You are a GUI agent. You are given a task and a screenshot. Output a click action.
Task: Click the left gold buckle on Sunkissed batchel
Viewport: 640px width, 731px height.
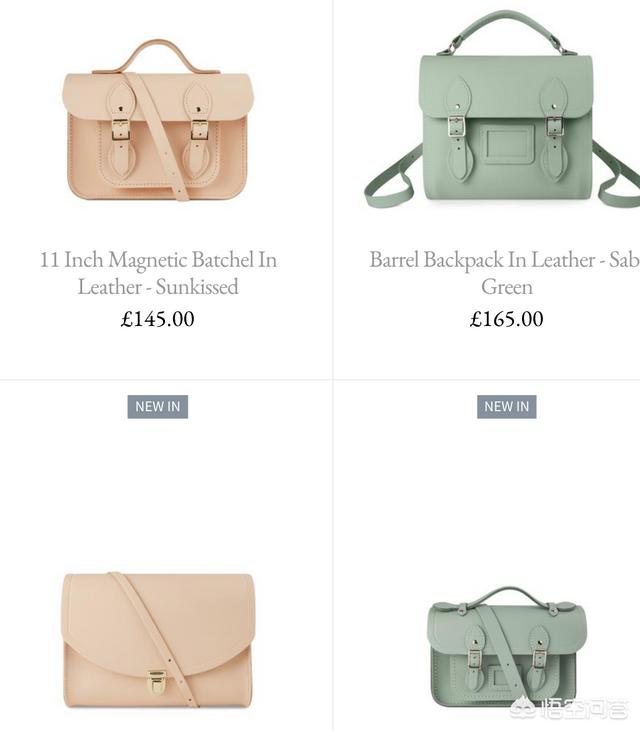(120, 130)
